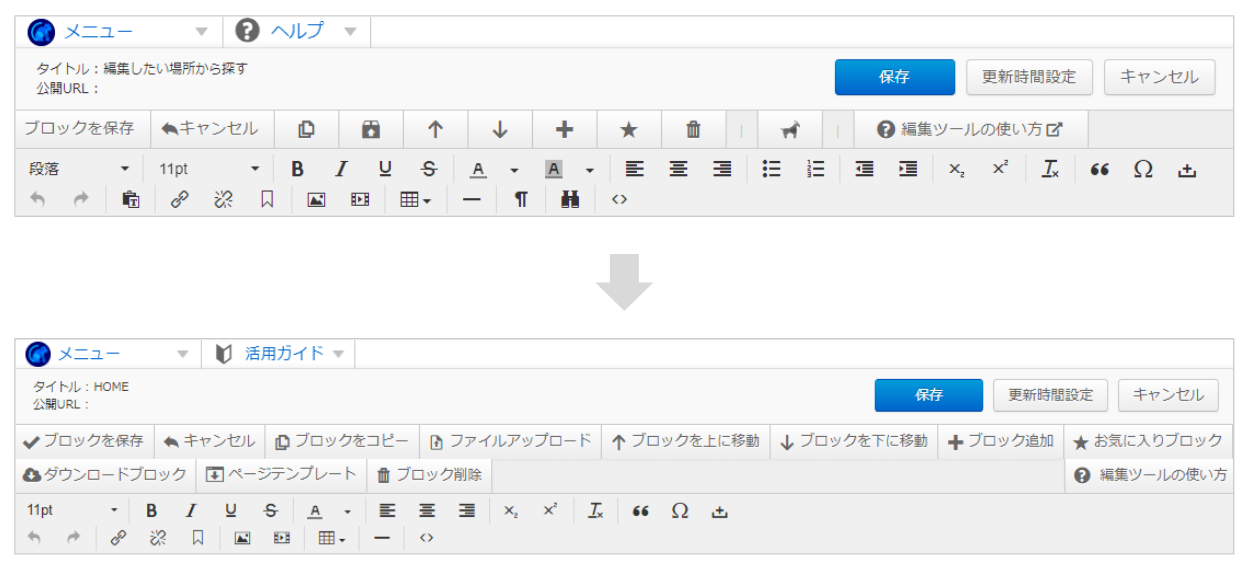Click the undo arrow in the upper editor

pos(37,199)
